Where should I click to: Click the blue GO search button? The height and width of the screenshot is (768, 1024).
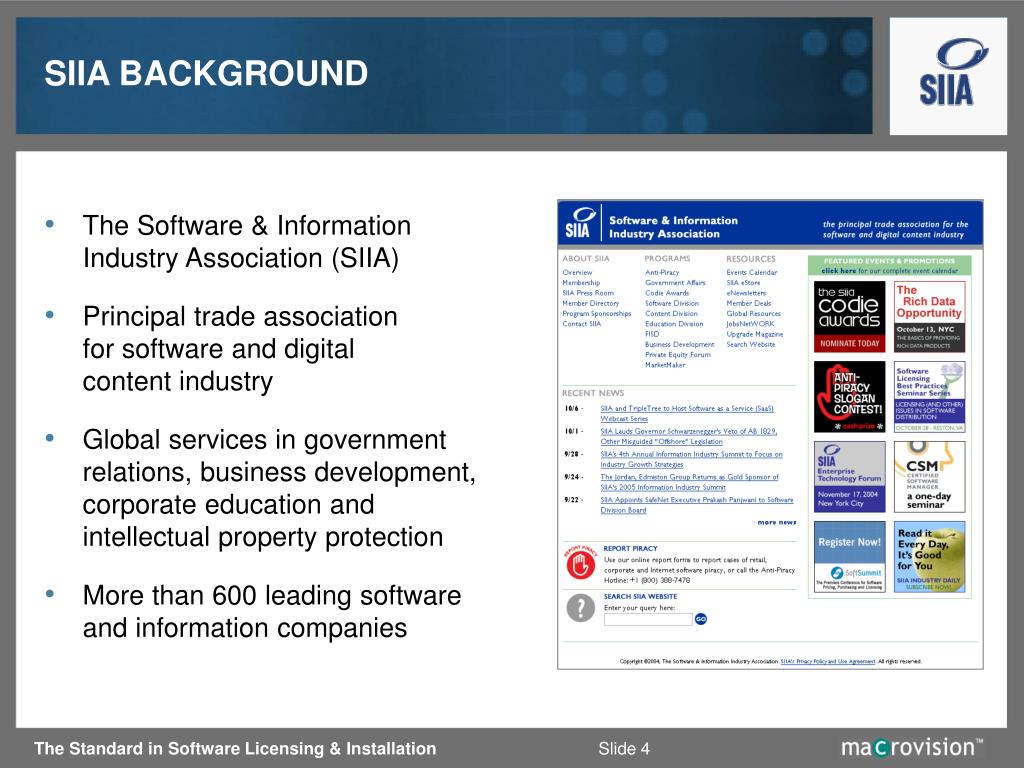[x=701, y=619]
